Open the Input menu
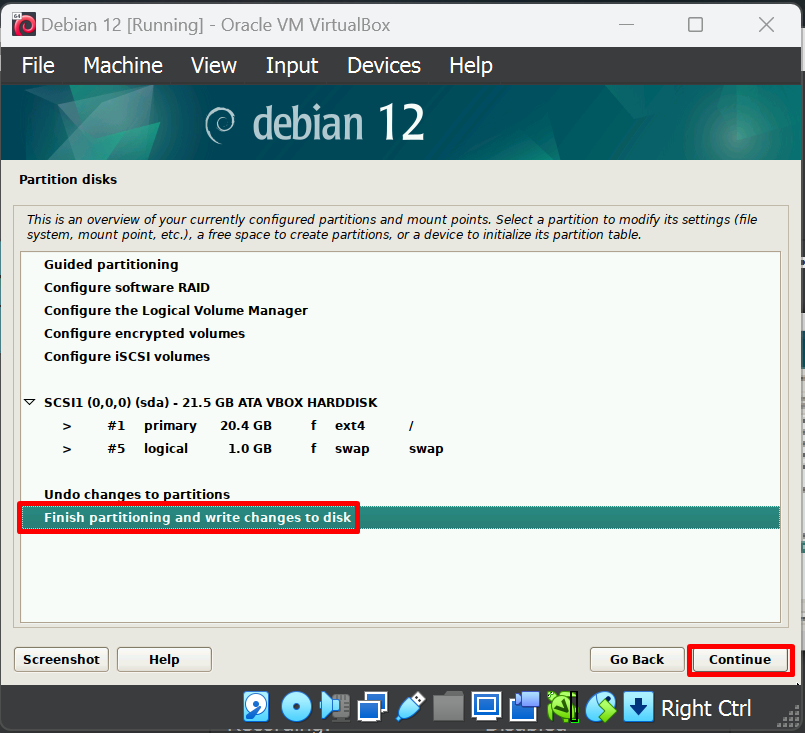Screen dimensions: 805x733 292,66
